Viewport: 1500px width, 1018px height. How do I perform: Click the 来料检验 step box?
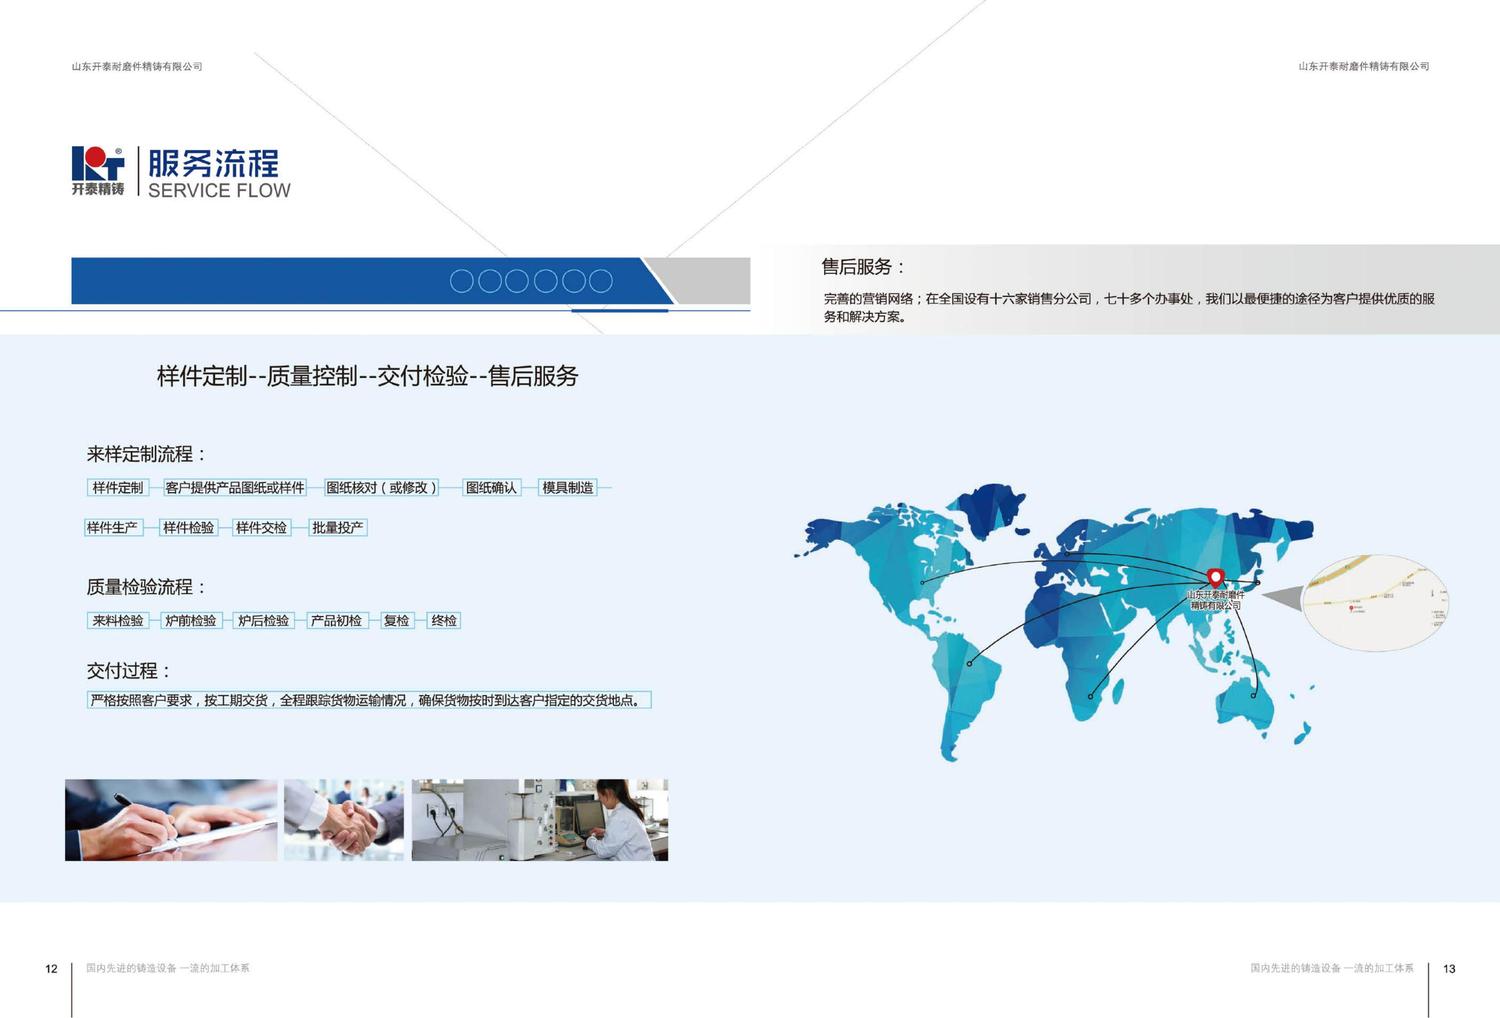(x=118, y=620)
